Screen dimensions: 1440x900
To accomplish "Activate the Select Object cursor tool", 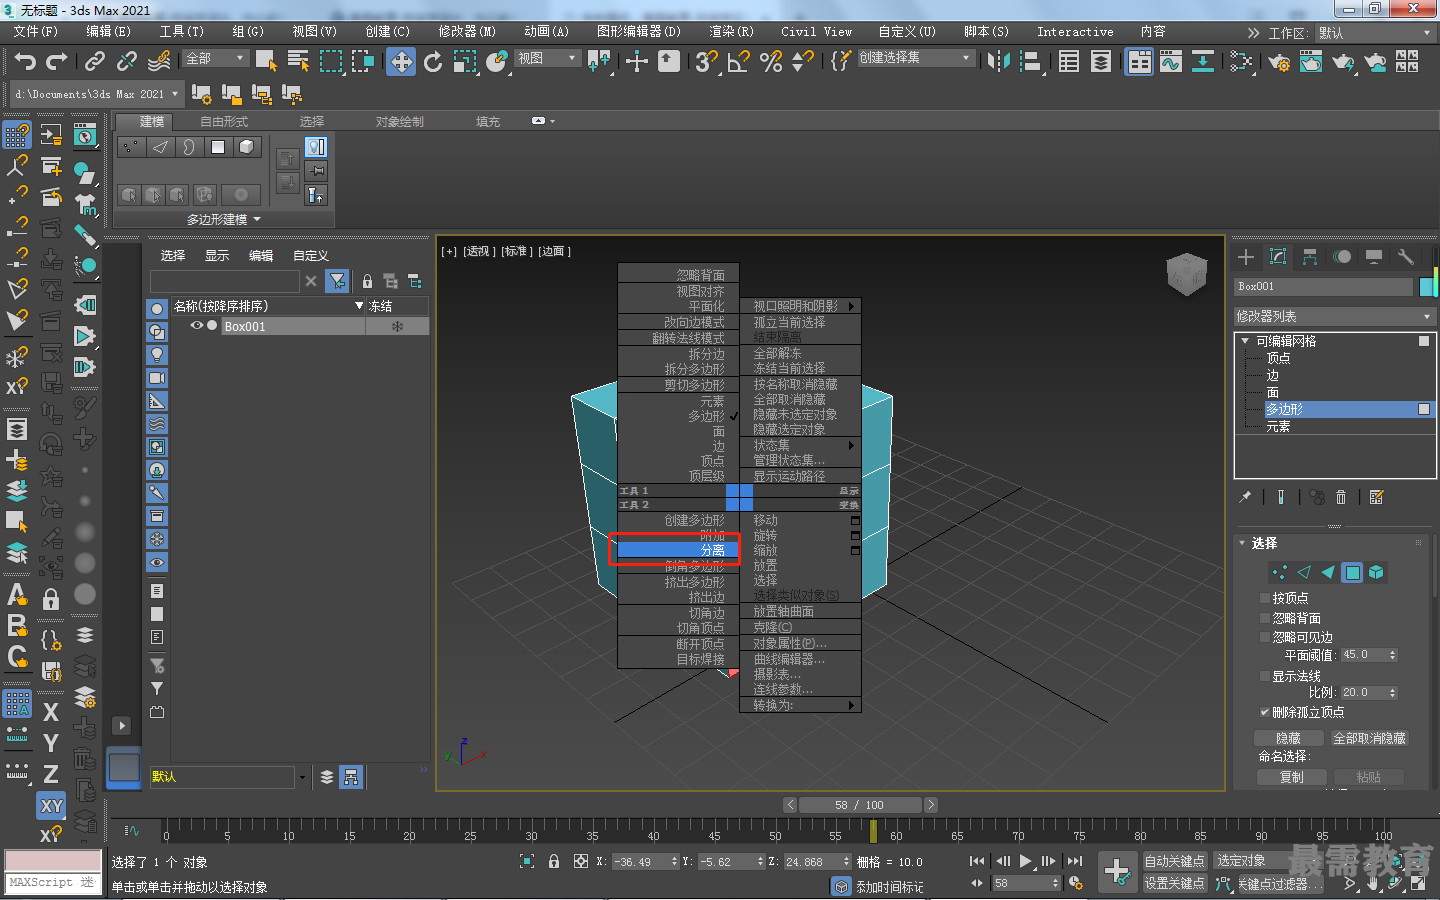I will 266,62.
